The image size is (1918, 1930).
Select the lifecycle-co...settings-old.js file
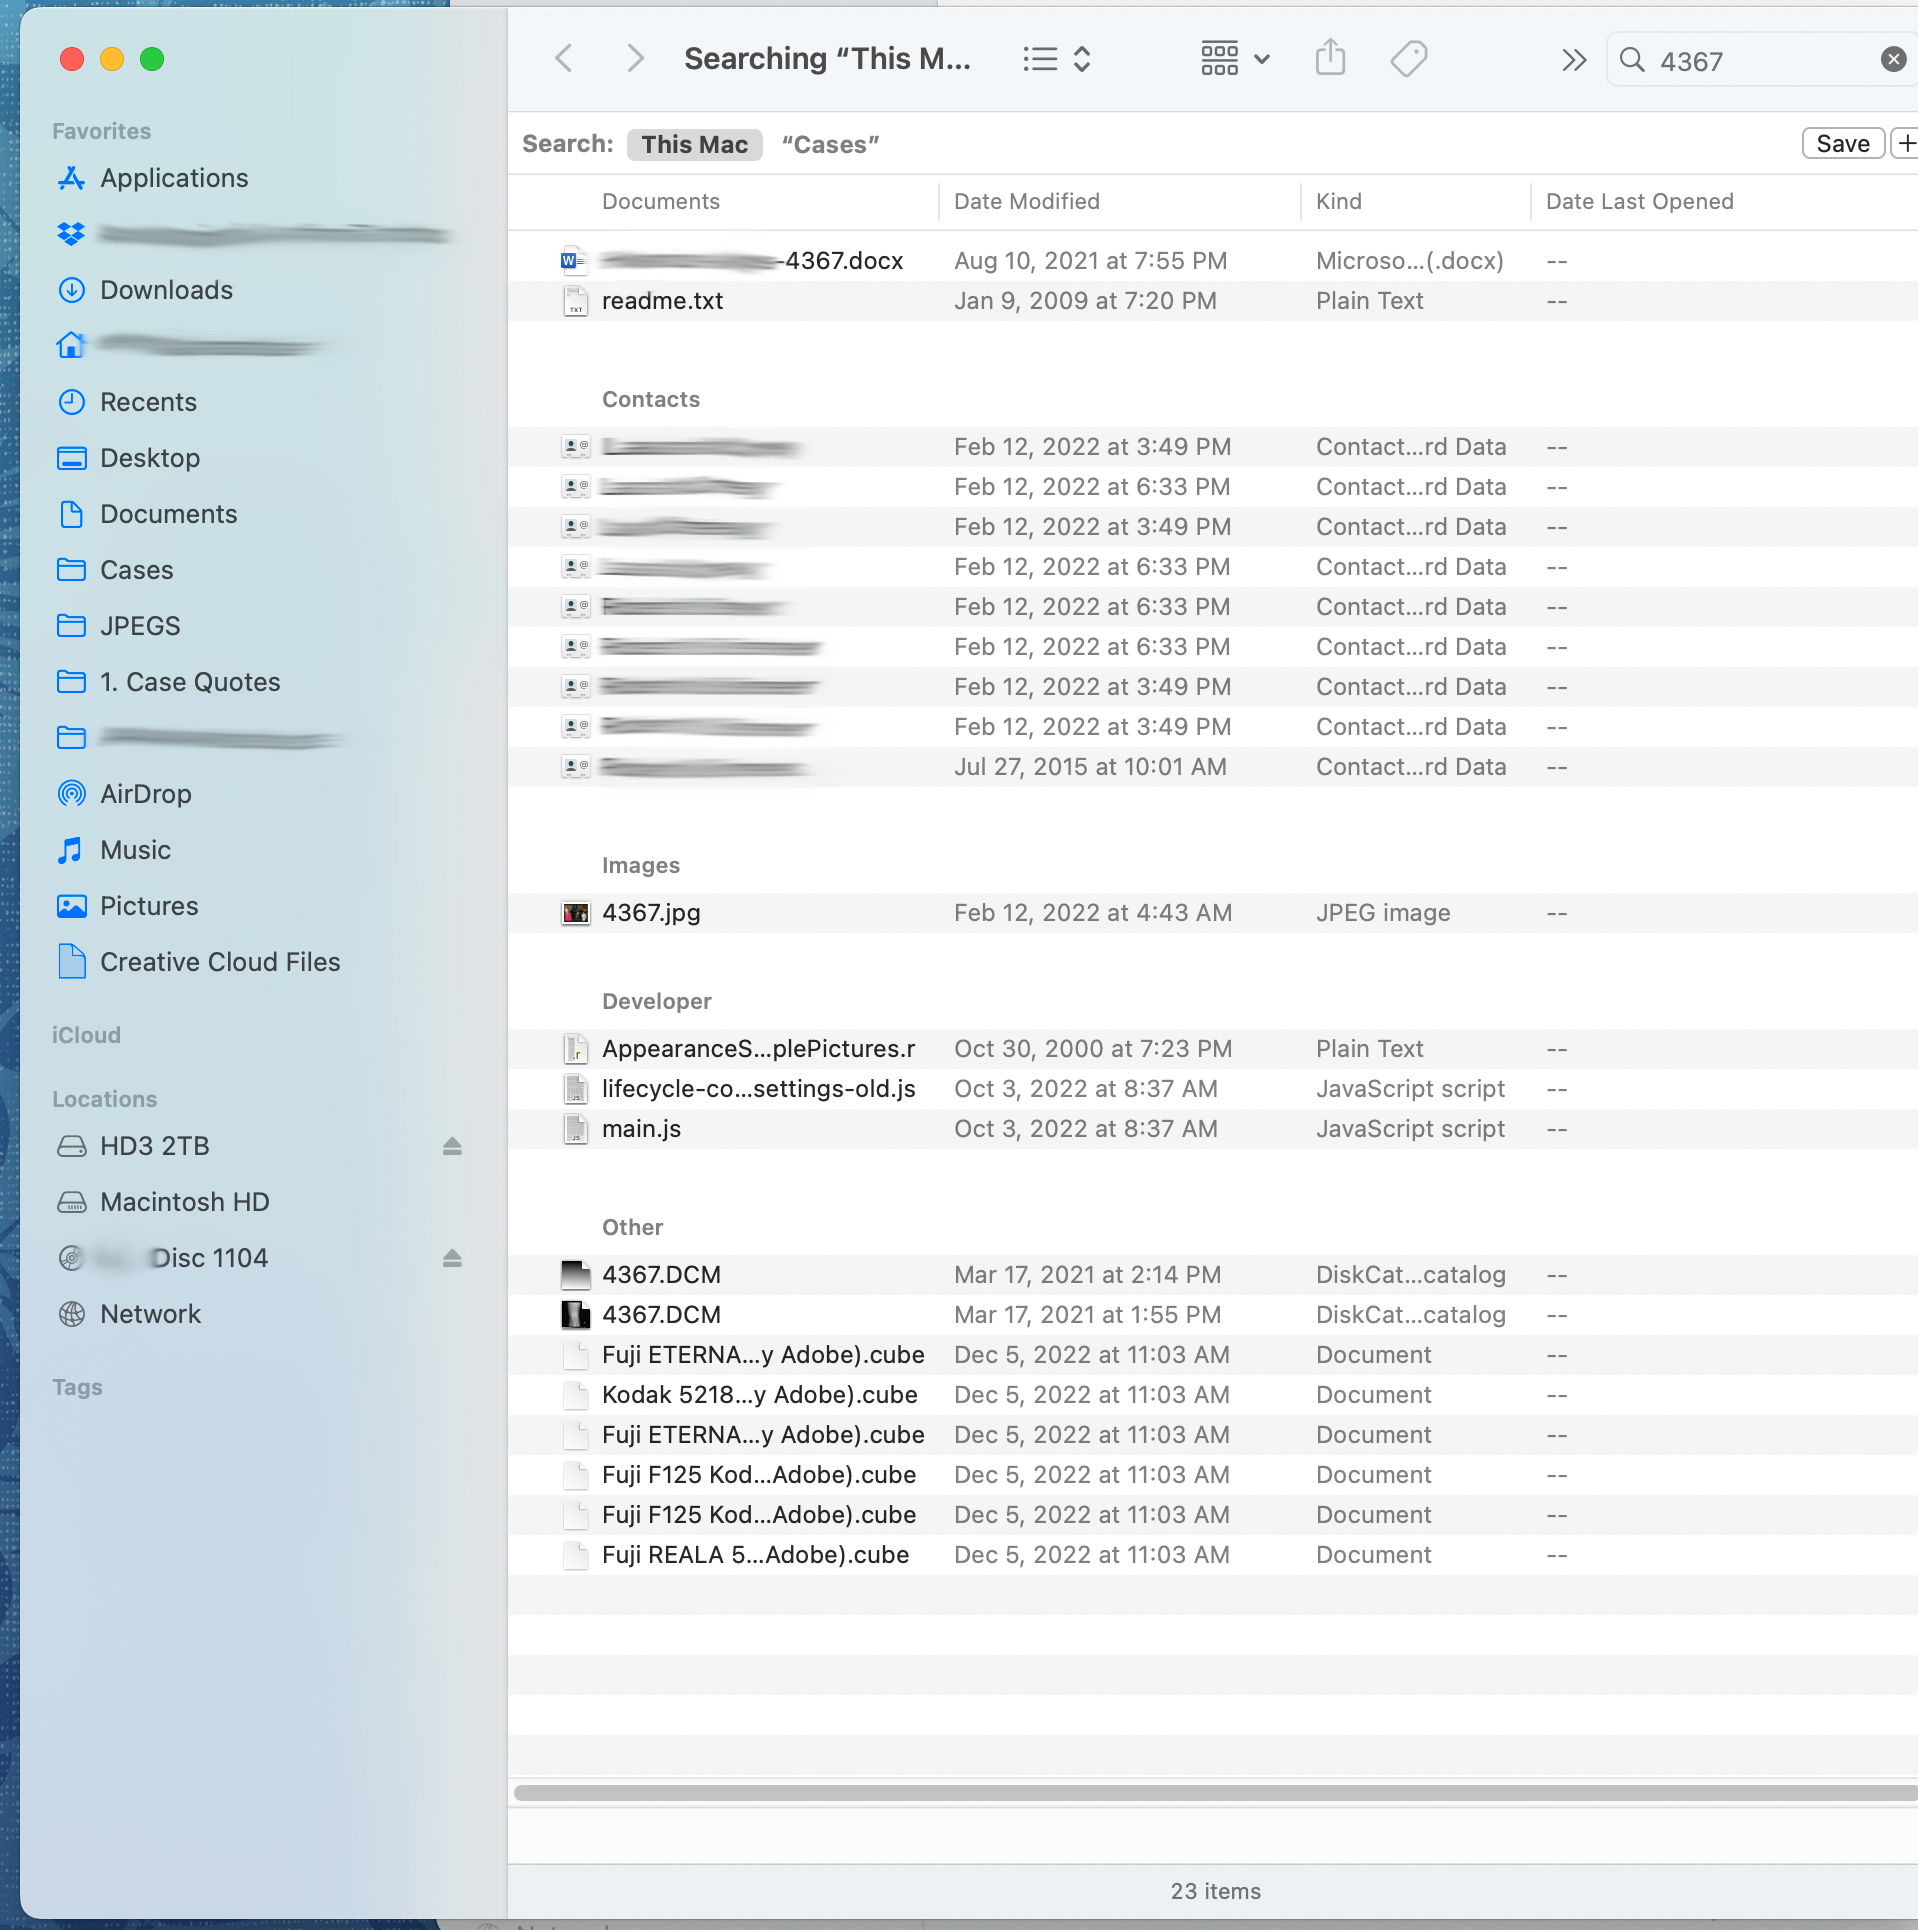1212,1089
